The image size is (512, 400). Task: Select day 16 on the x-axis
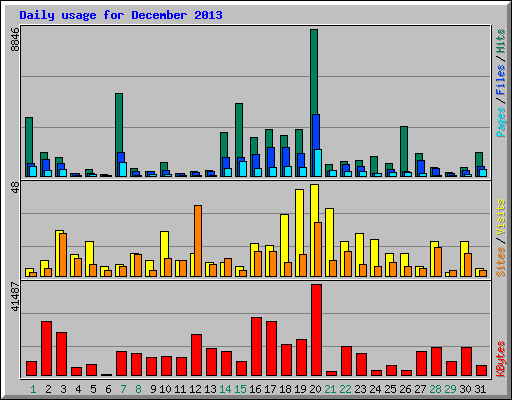click(255, 389)
